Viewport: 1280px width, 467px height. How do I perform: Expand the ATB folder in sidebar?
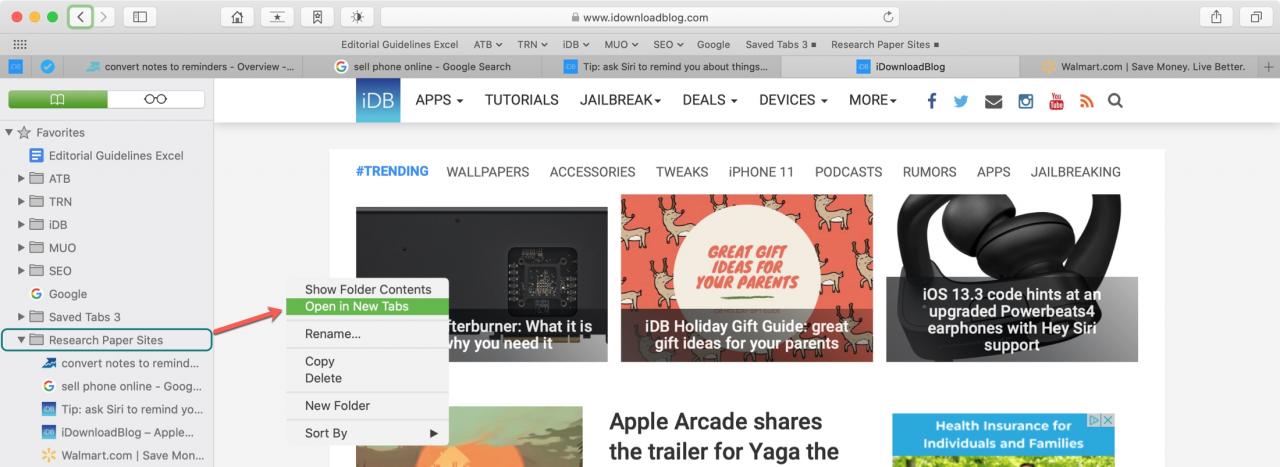[21, 178]
